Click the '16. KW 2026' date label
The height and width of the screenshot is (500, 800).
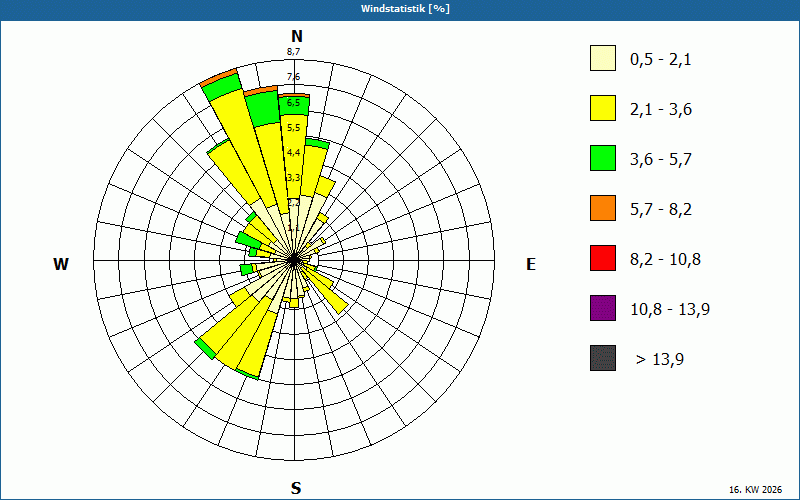tap(758, 490)
